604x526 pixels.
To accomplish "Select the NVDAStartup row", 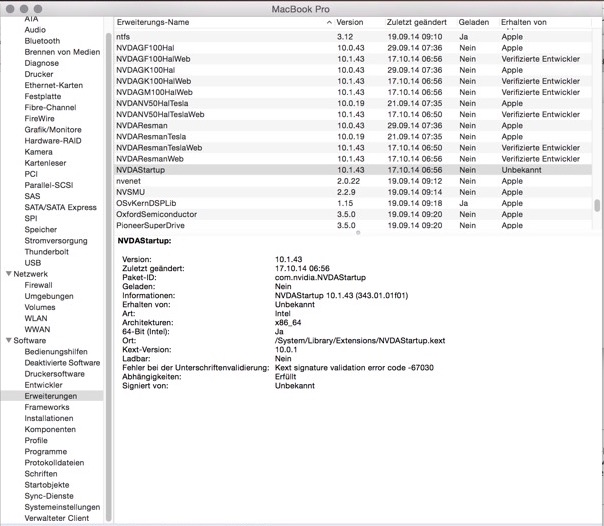I will click(x=353, y=170).
